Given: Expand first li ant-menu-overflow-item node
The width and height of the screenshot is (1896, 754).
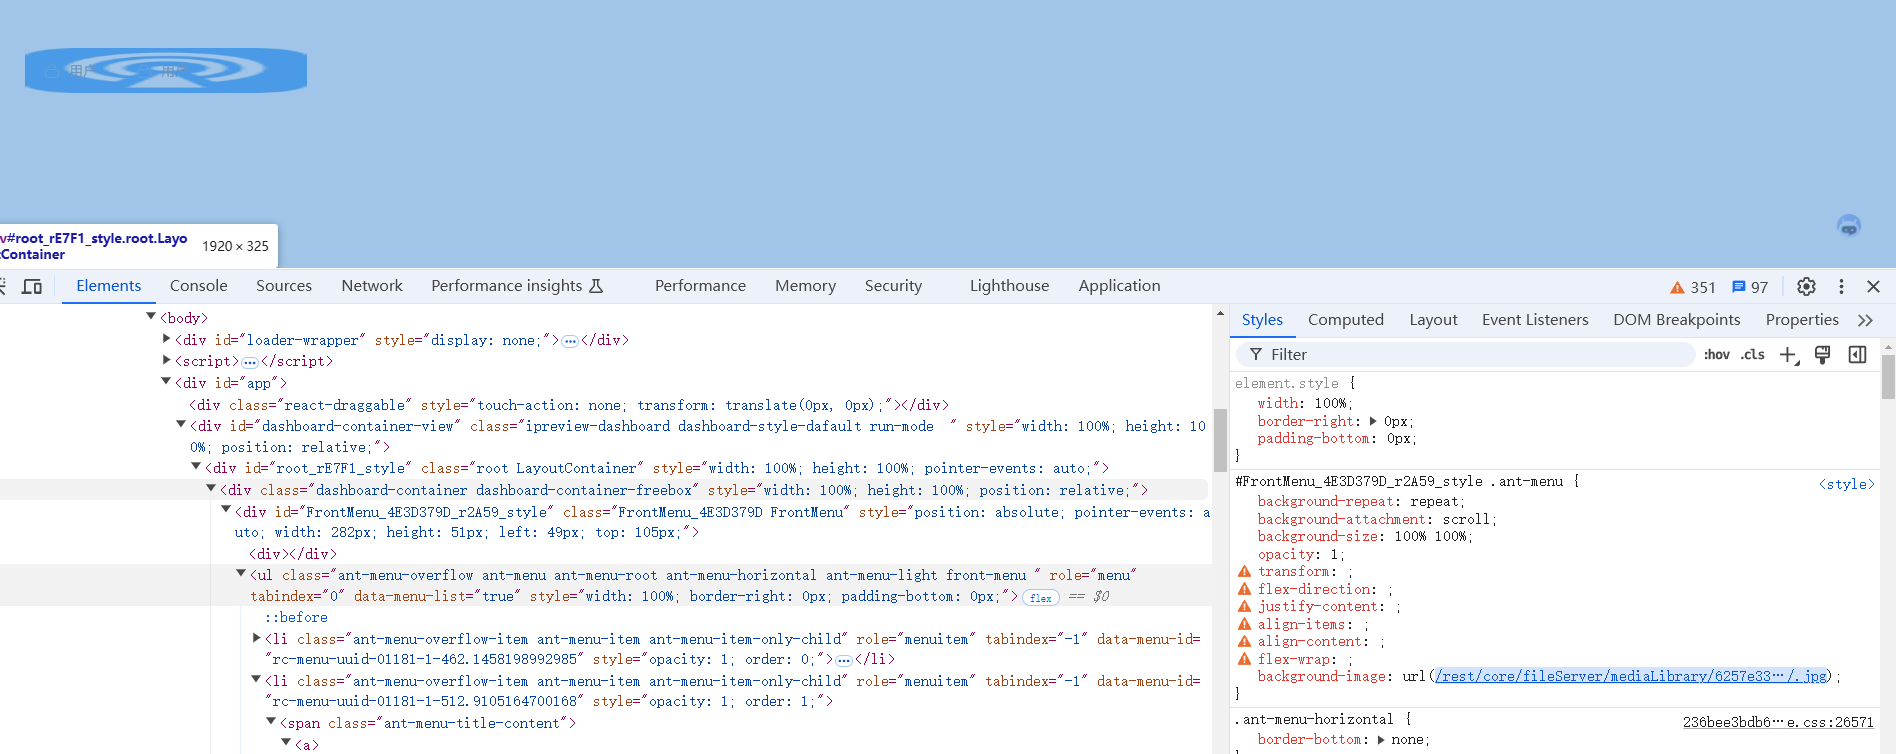Looking at the screenshot, I should (256, 637).
